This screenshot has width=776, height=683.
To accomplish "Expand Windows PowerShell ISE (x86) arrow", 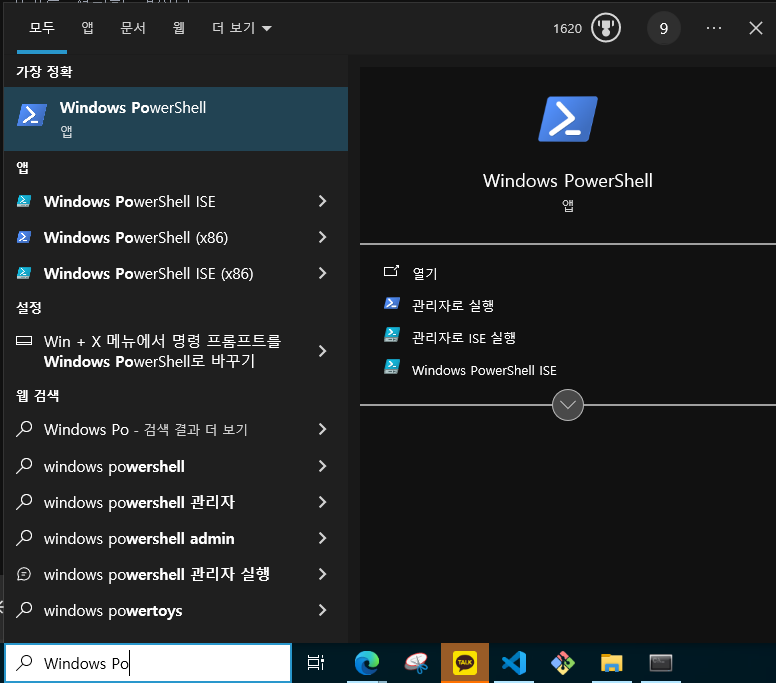I will [323, 273].
